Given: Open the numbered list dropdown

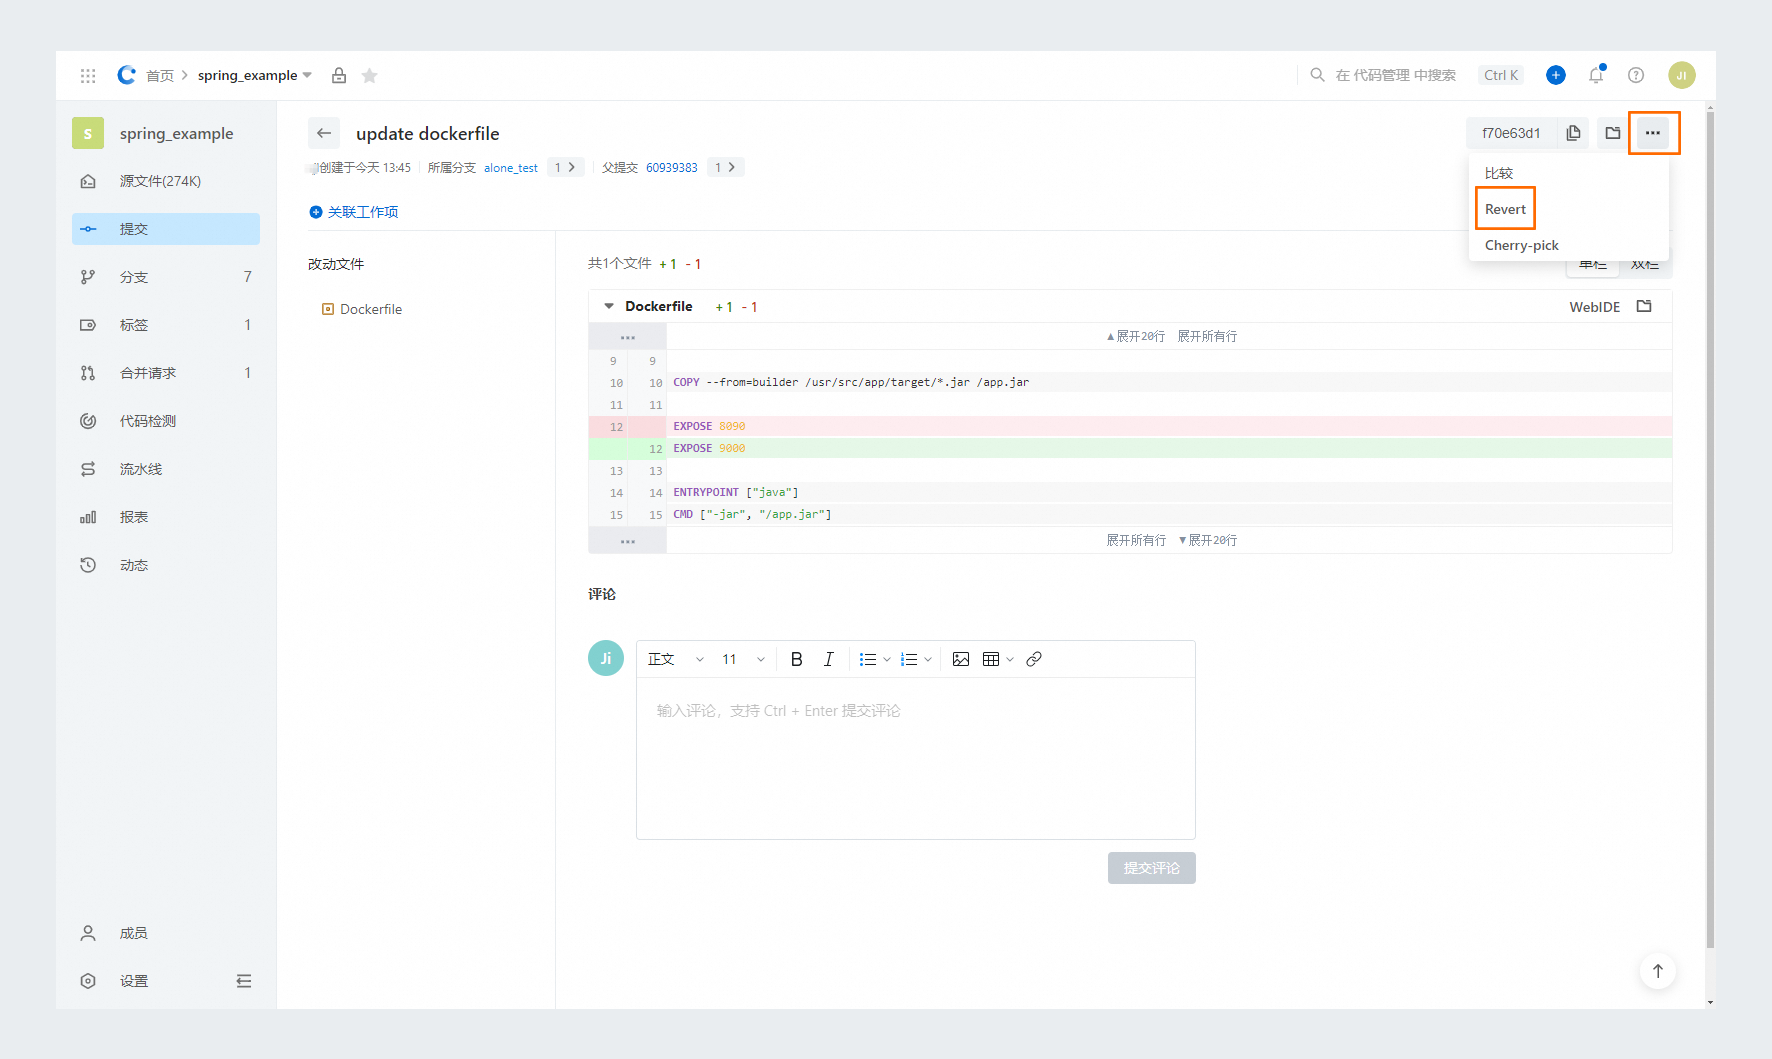Looking at the screenshot, I should pyautogui.click(x=916, y=659).
